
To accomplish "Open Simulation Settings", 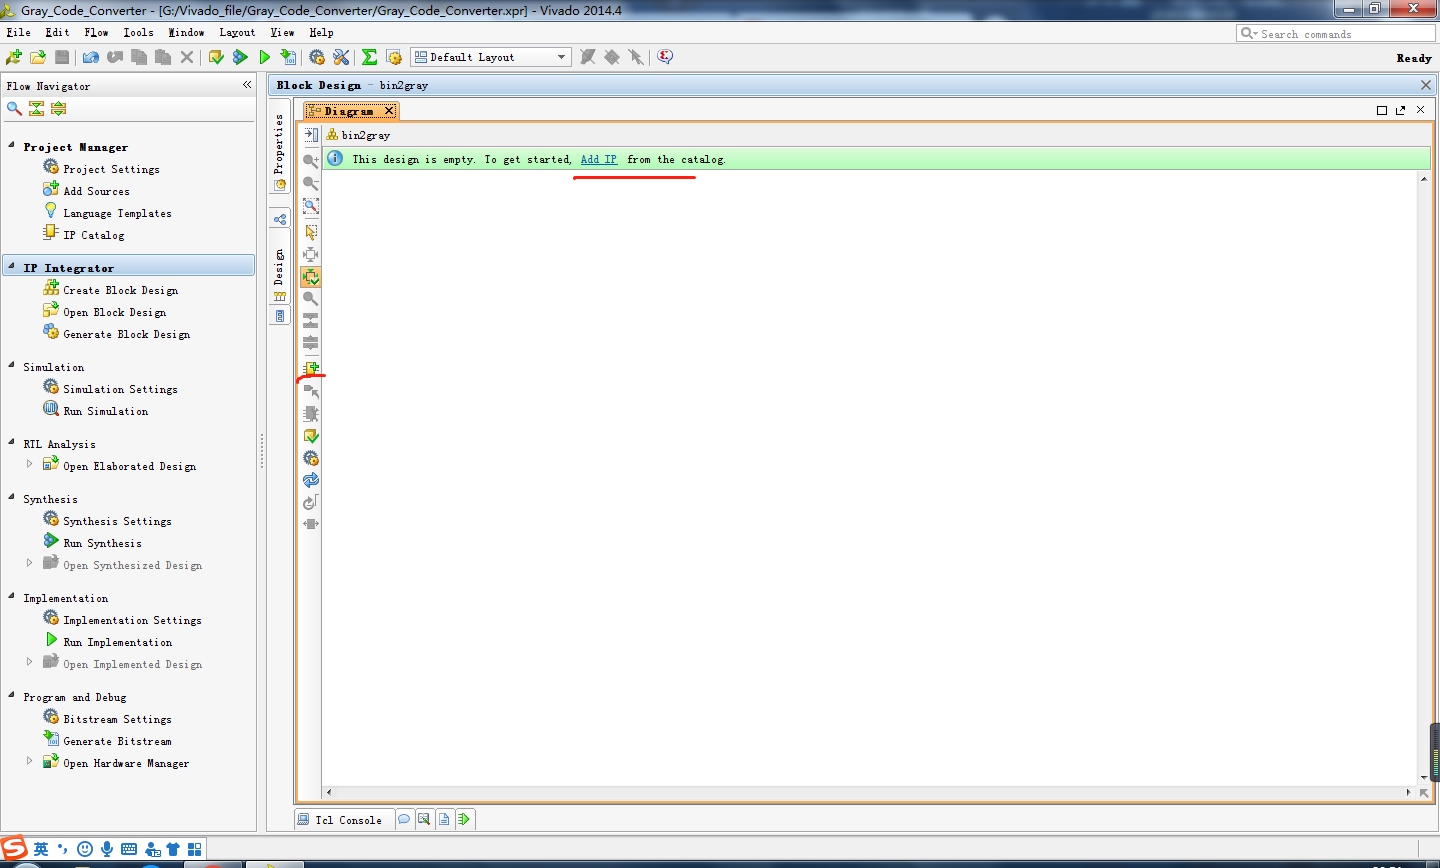I will (120, 389).
